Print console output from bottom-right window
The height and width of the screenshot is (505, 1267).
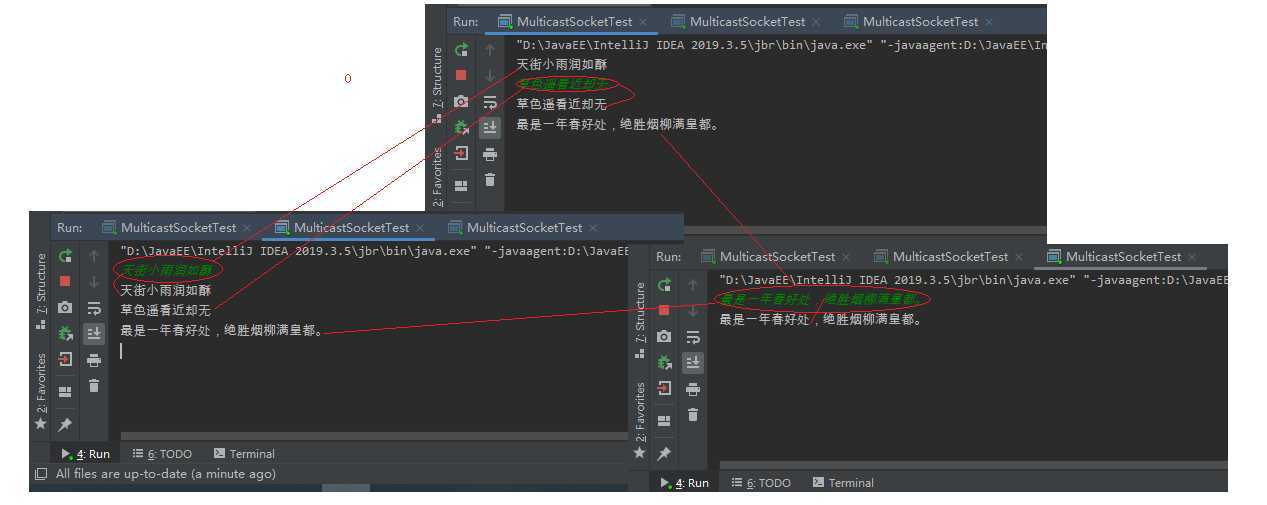pos(693,389)
